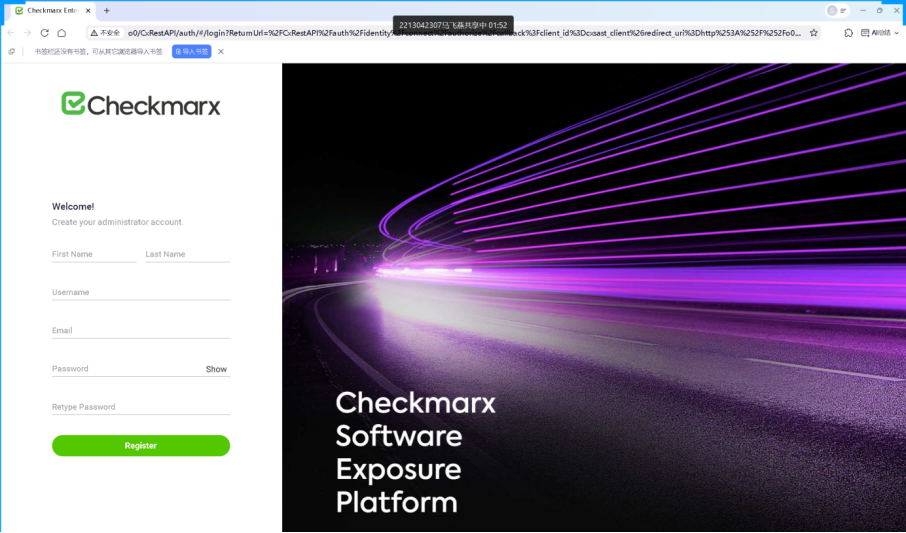Click the screen sharing timer overlay
The height and width of the screenshot is (533, 906).
pos(453,25)
